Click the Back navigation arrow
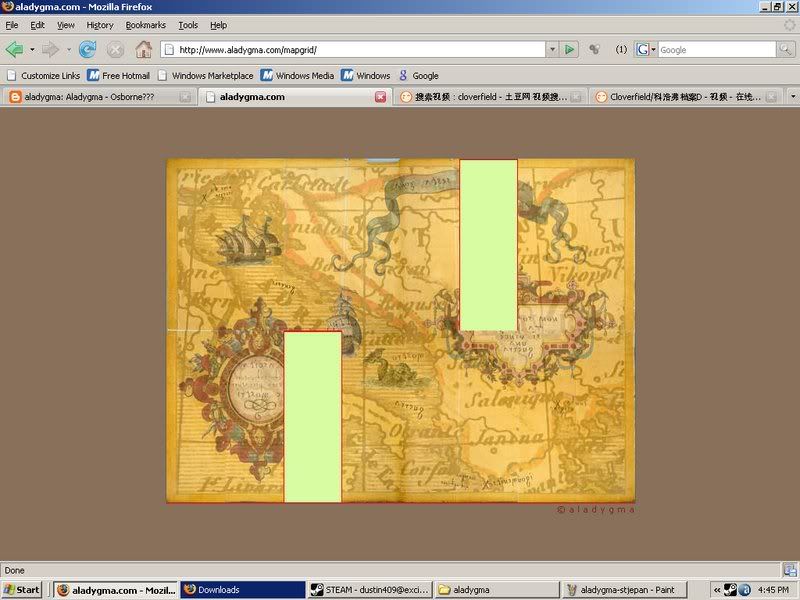 click(14, 49)
